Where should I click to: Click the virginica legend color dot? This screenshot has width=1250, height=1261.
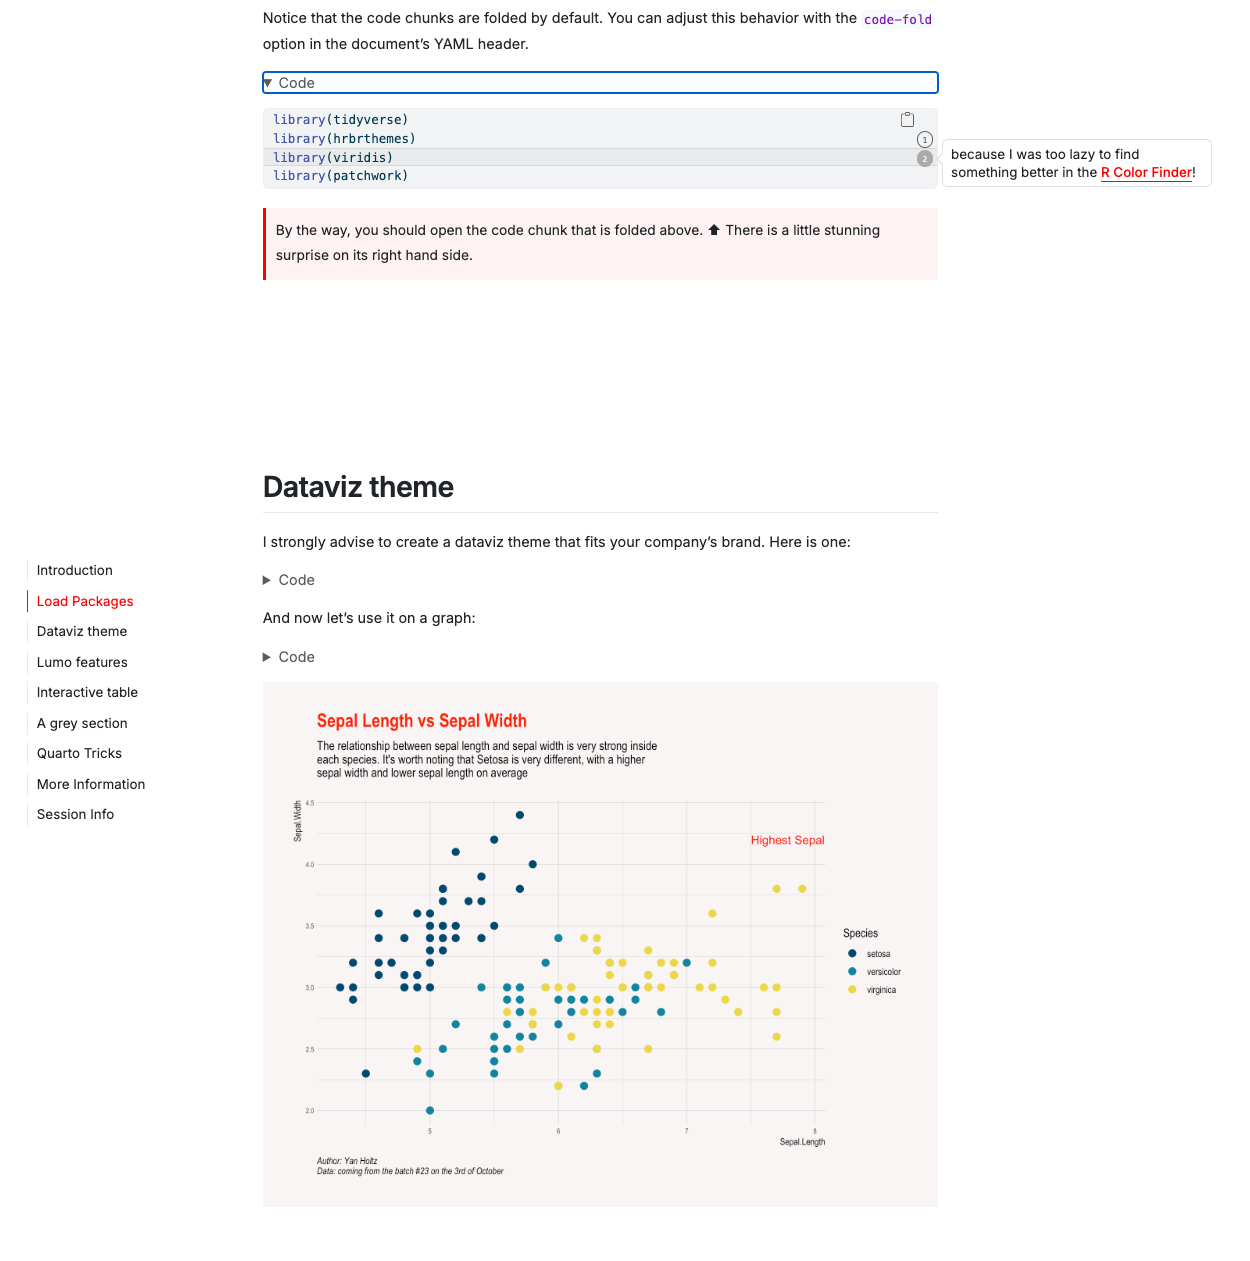[x=852, y=990]
